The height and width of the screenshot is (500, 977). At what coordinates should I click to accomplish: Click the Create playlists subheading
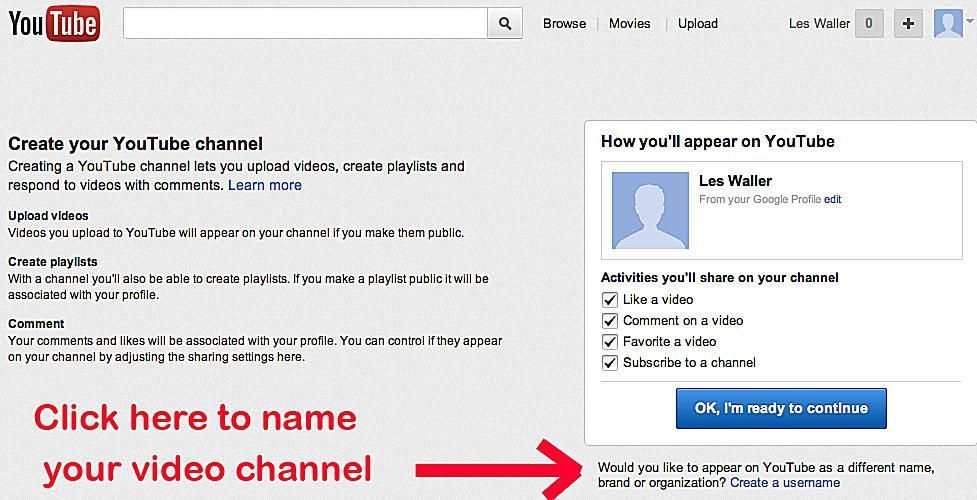[52, 262]
